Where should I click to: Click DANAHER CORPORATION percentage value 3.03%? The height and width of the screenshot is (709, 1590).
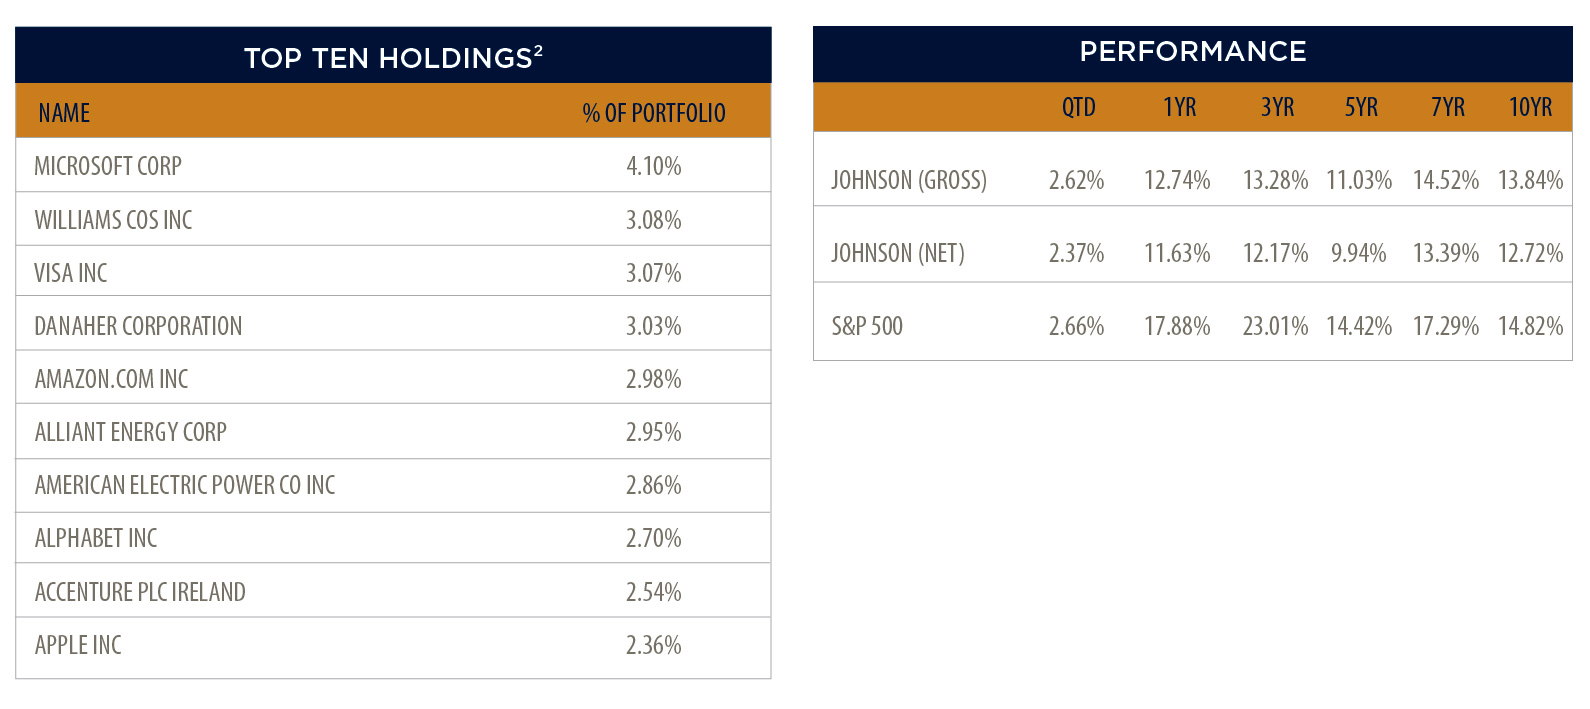(654, 326)
